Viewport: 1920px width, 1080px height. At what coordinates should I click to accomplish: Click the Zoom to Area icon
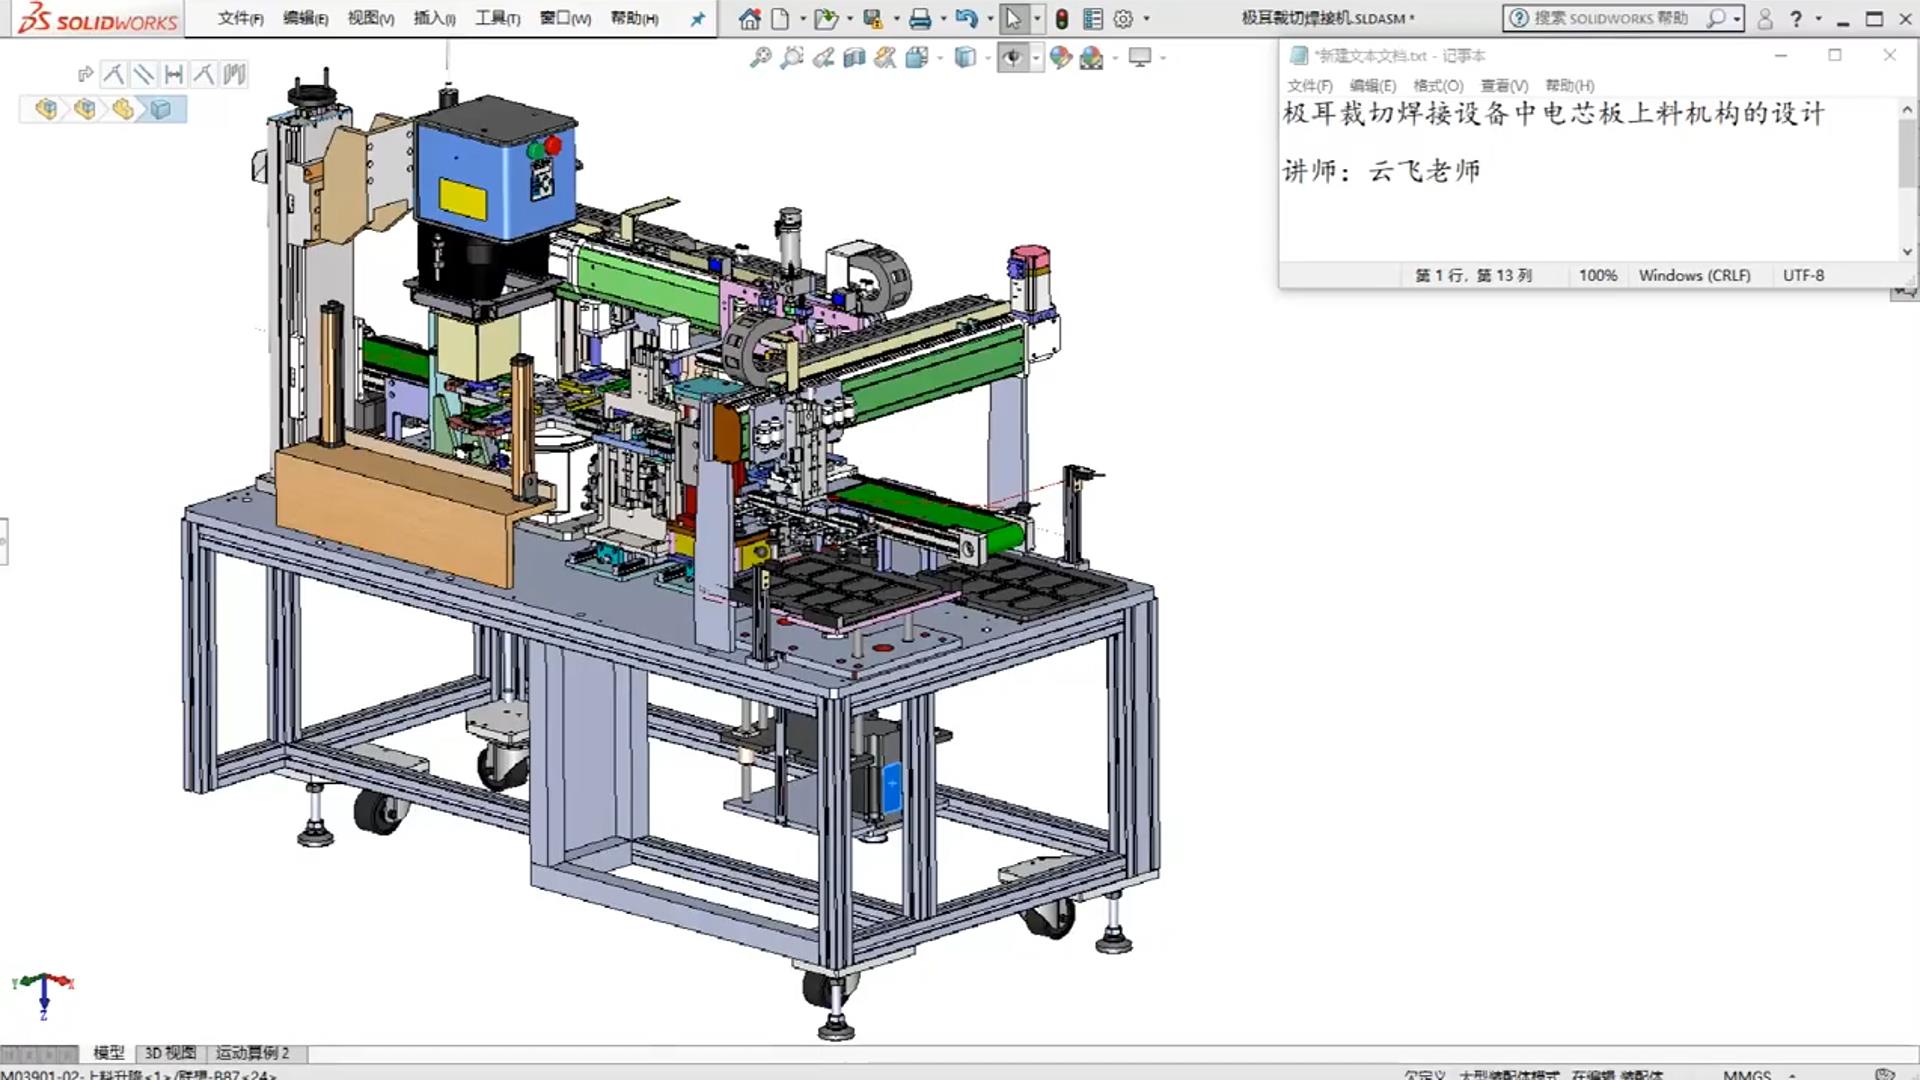click(792, 57)
